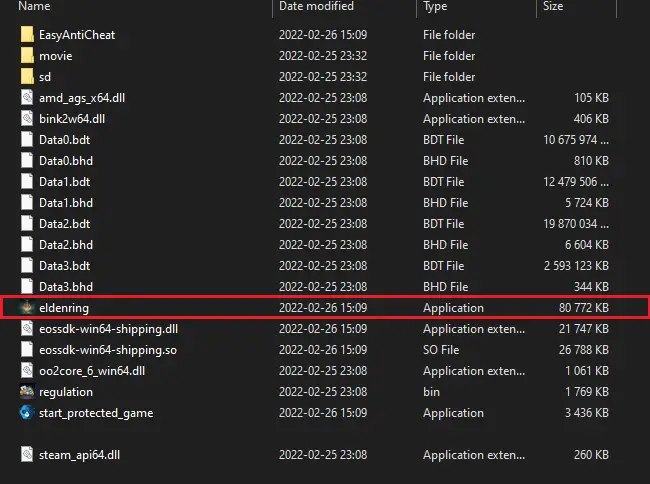Click the 3 436 KB size value
This screenshot has height=484, width=650.
pos(587,413)
